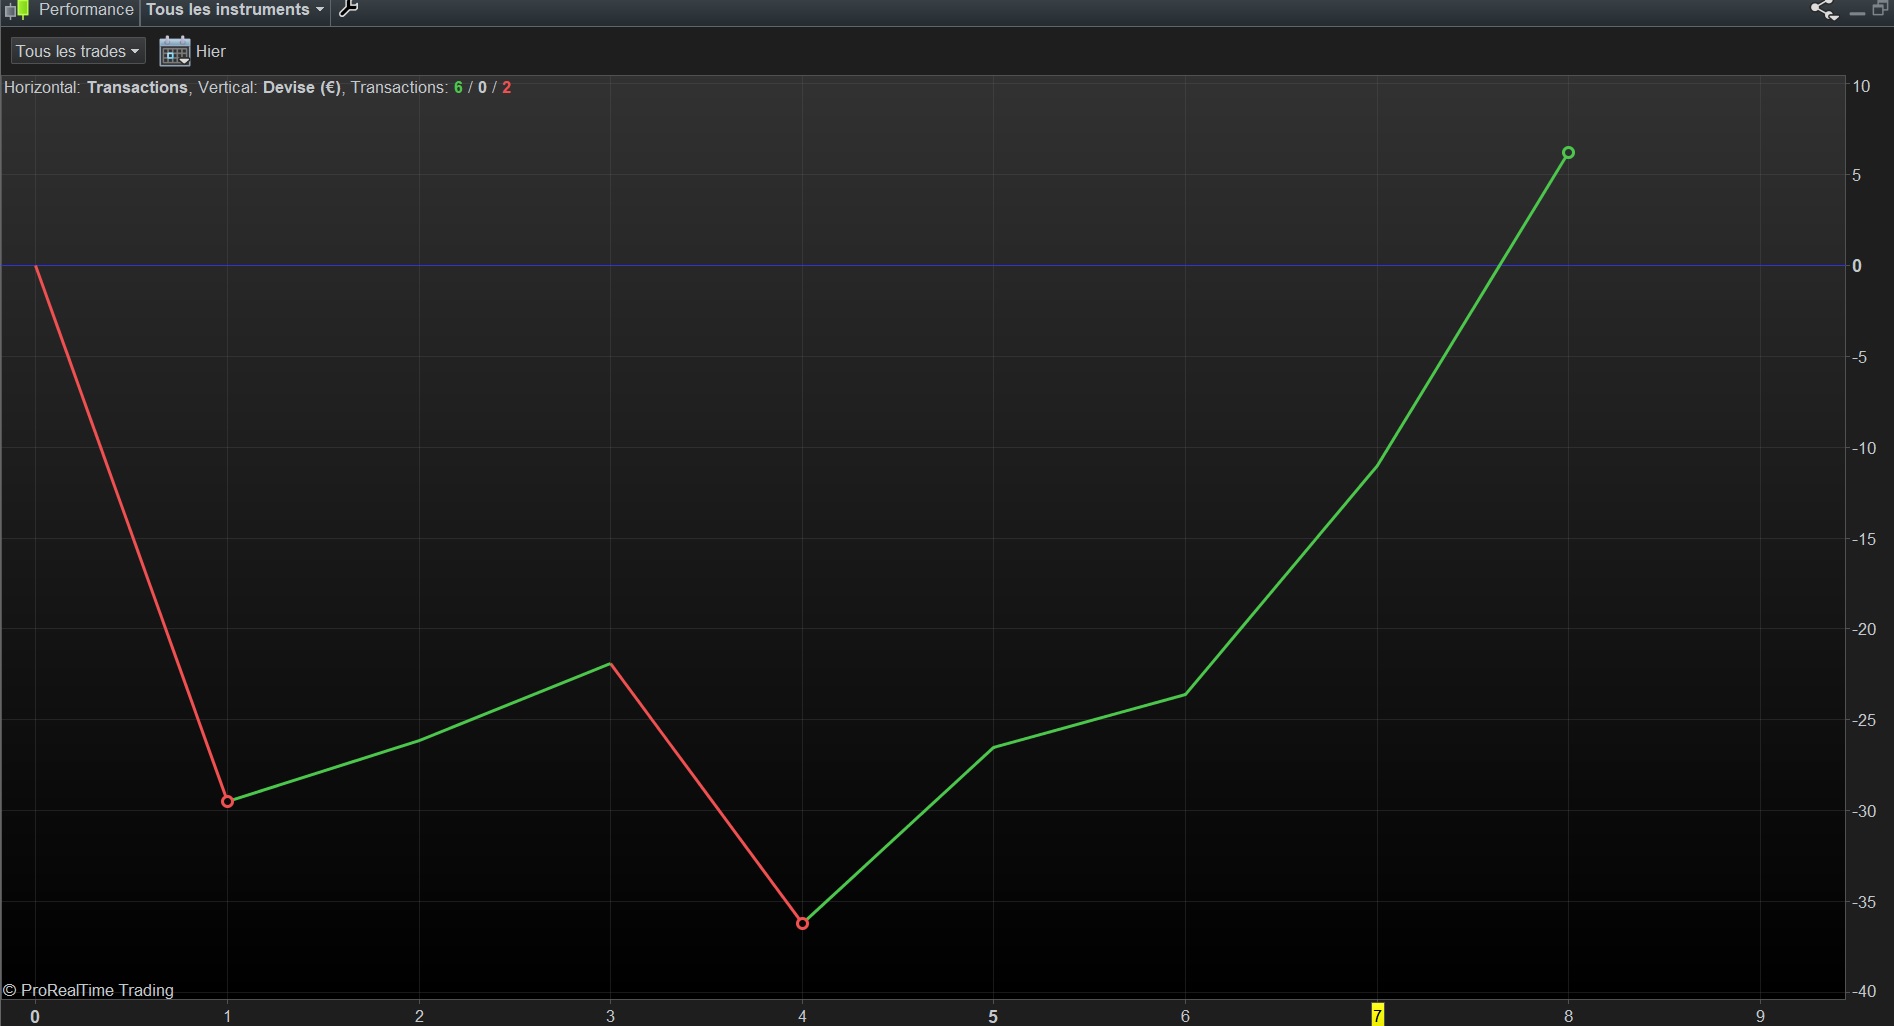This screenshot has height=1026, width=1894.
Task: Click the yellow-highlighted 7 on the horizontal axis
Action: click(x=1377, y=1015)
